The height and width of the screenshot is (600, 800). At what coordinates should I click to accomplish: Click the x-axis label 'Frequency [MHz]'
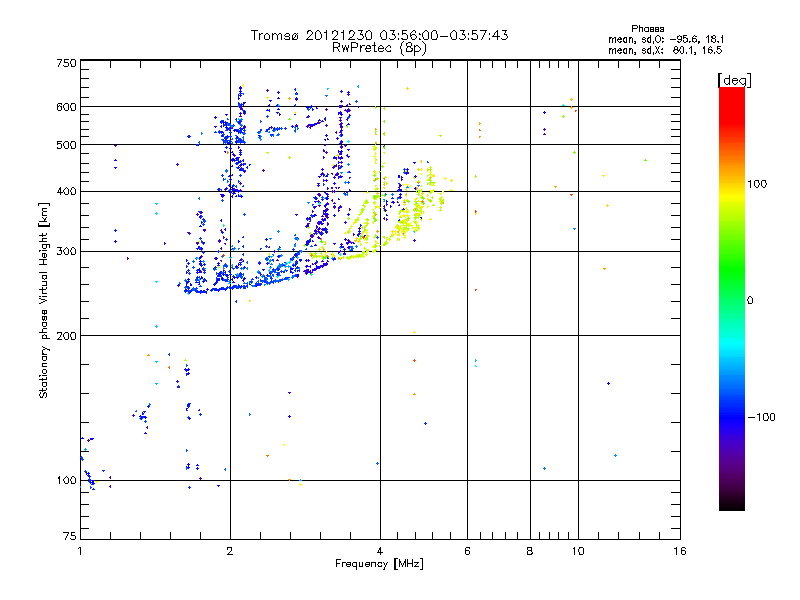[x=379, y=564]
